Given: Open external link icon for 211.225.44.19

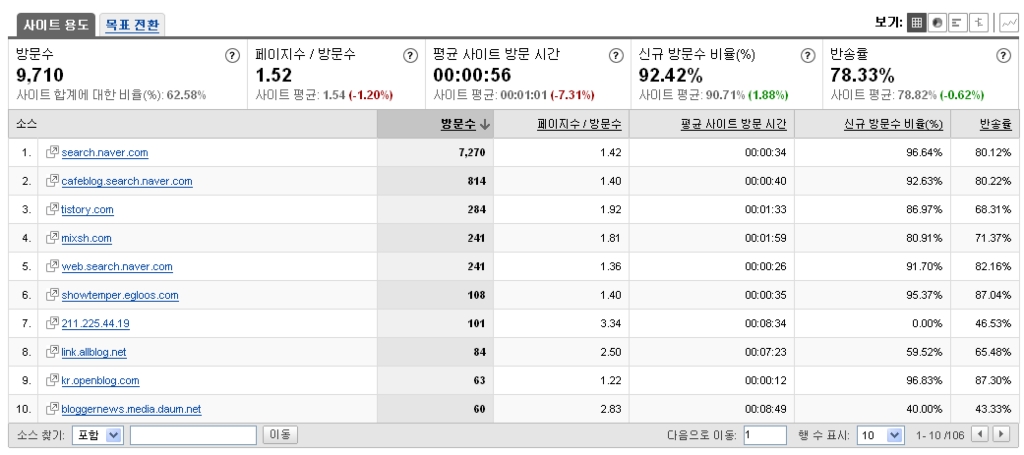Looking at the screenshot, I should [52, 322].
